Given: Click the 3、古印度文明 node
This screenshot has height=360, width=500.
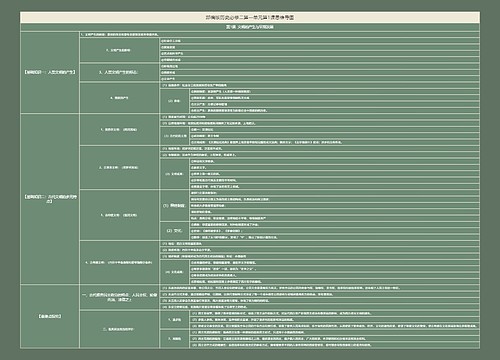Looking at the screenshot, I should [x=119, y=215].
